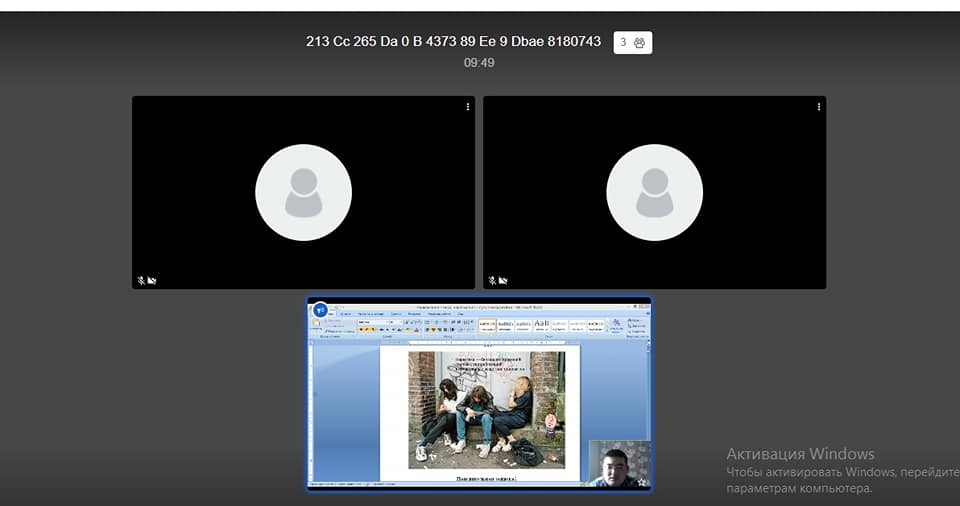The height and width of the screenshot is (506, 960).
Task: Click the left participant's avatar placeholder
Action: coord(303,193)
